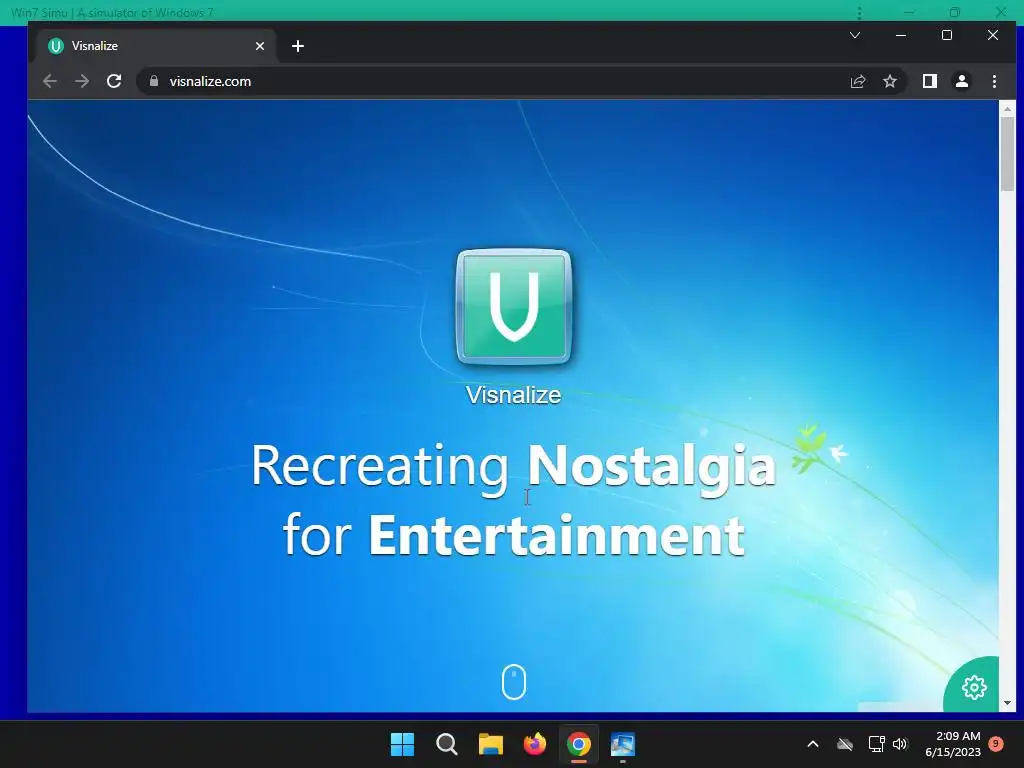This screenshot has height=768, width=1024.
Task: Click the OneDrive cloud tray icon
Action: click(845, 744)
